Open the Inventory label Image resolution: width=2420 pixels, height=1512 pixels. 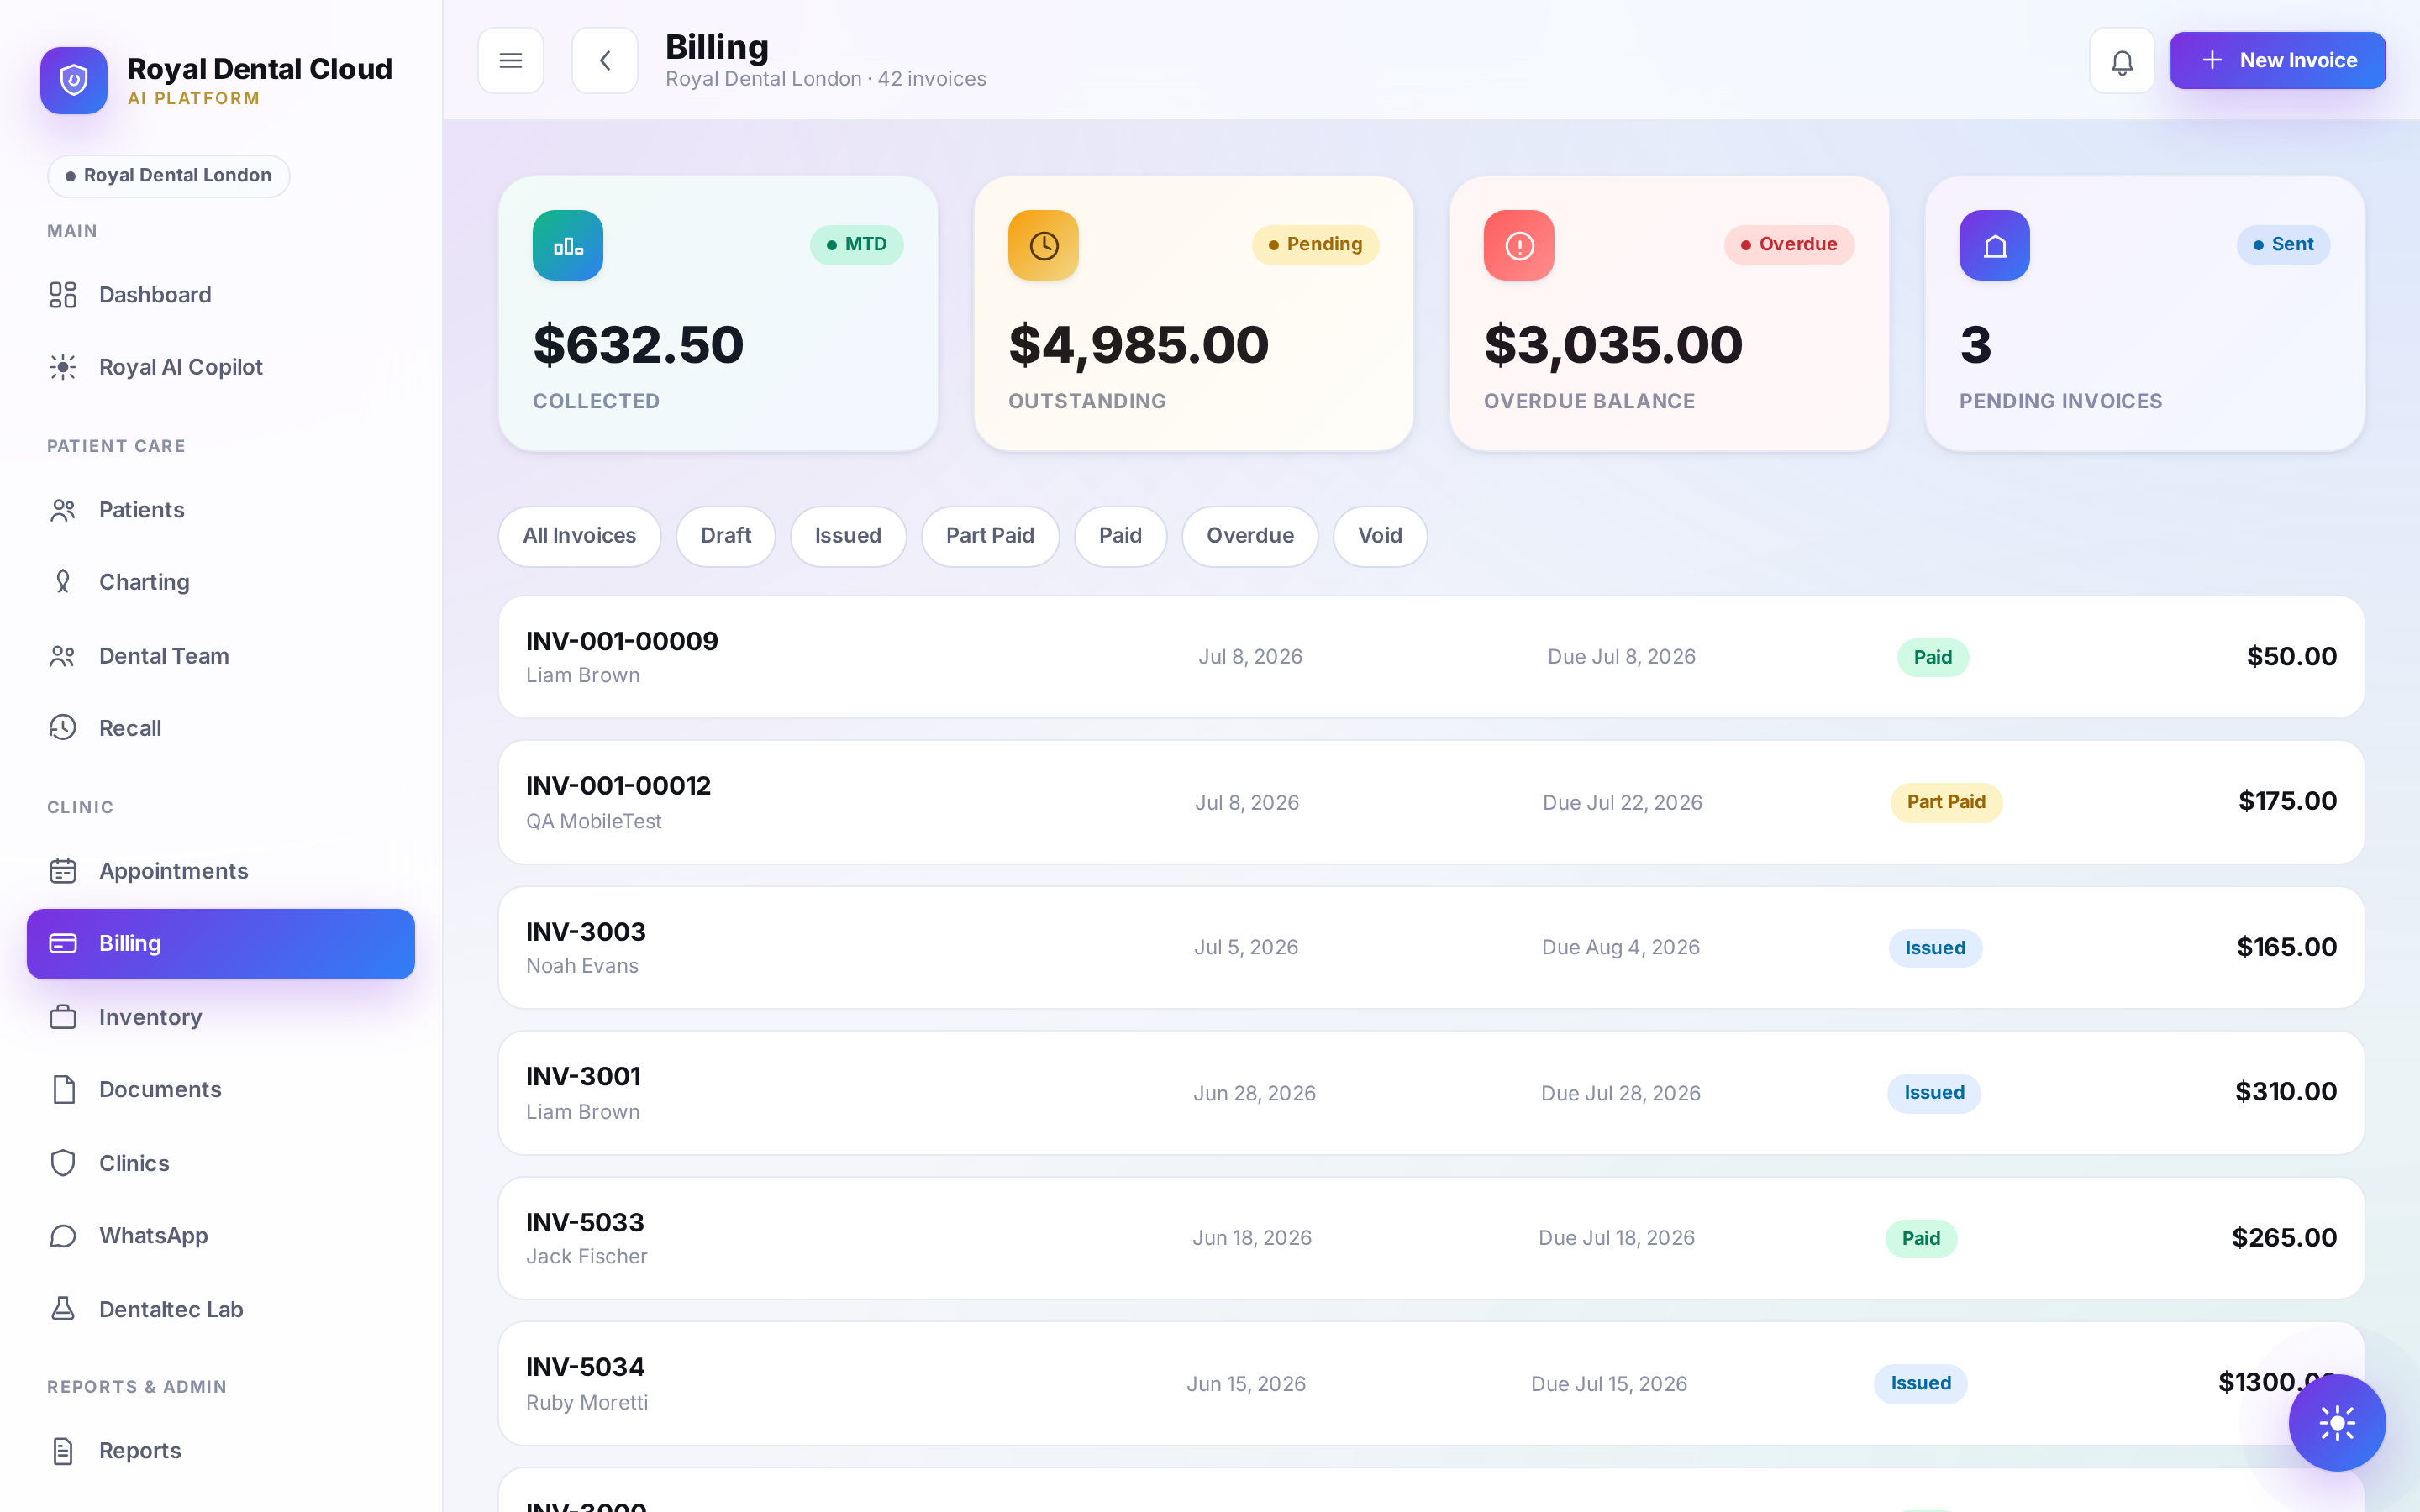pyautogui.click(x=151, y=1017)
